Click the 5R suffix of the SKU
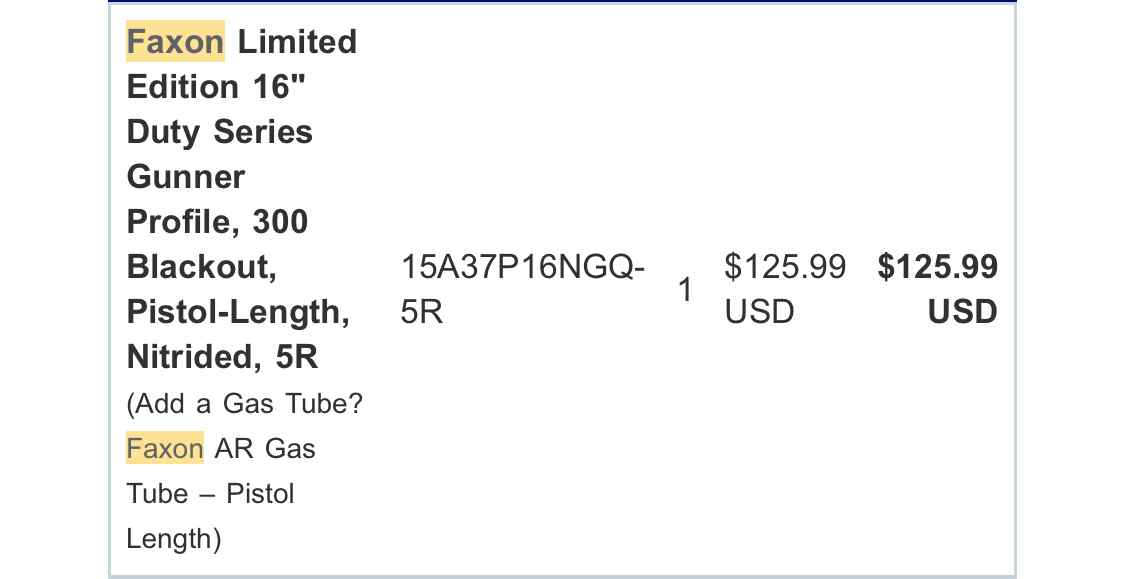The image size is (1125, 579). pyautogui.click(x=422, y=312)
